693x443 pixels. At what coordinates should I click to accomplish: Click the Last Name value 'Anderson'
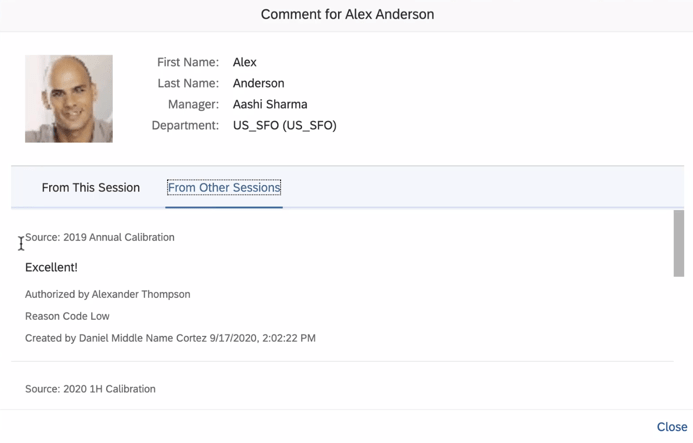258,83
